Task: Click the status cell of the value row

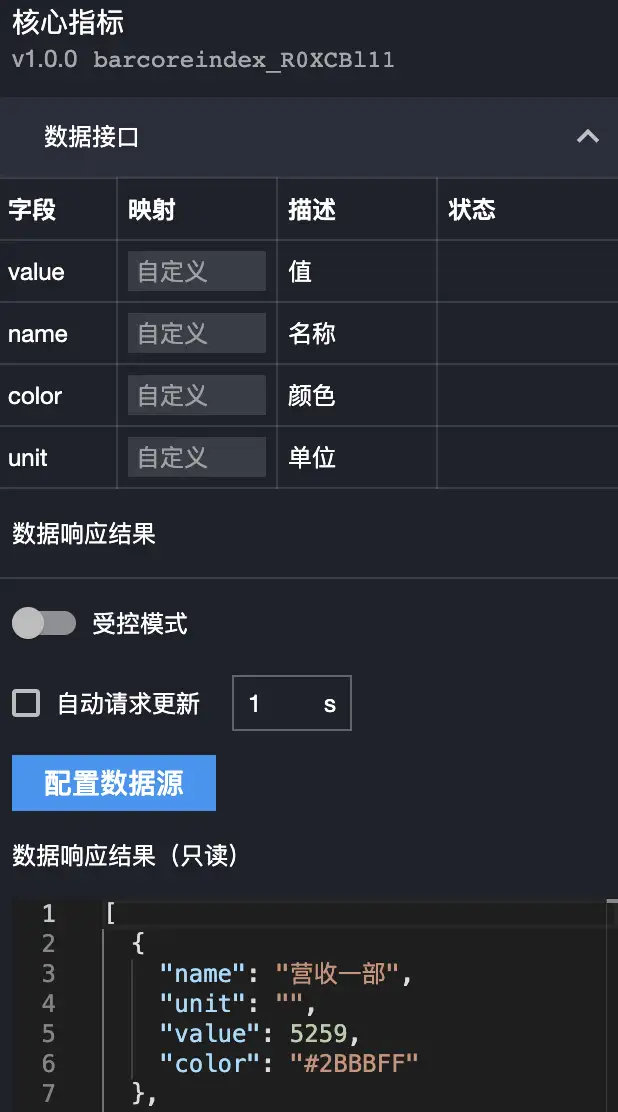Action: 526,272
